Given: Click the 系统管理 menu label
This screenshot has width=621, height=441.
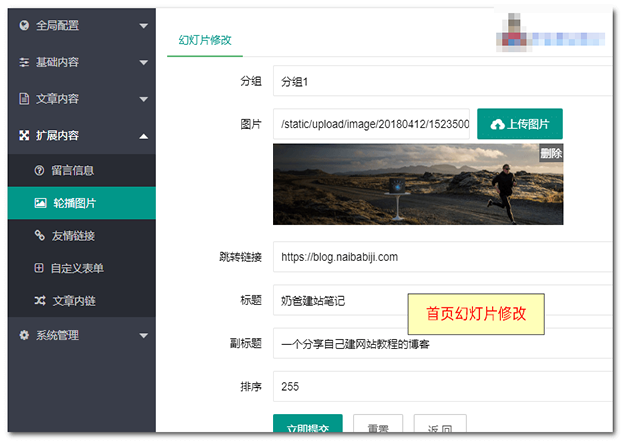Looking at the screenshot, I should [57, 335].
